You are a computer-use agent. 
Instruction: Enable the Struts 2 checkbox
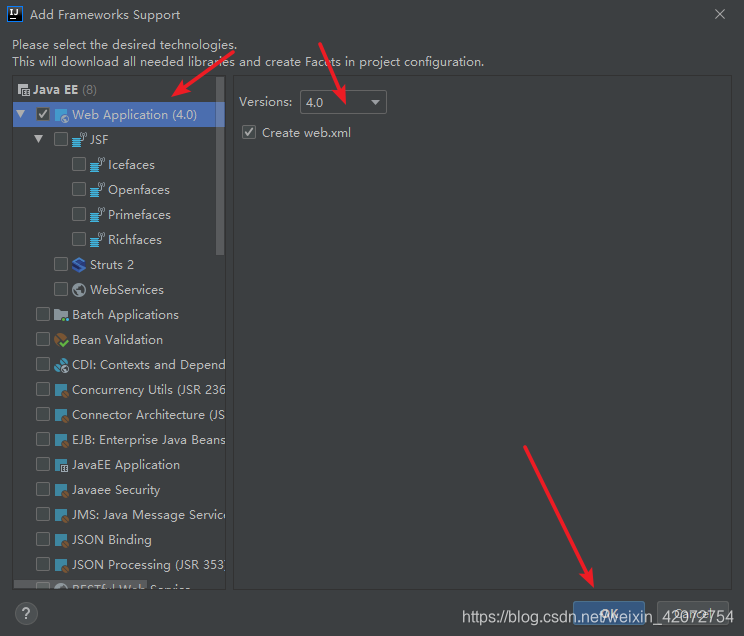(x=61, y=264)
